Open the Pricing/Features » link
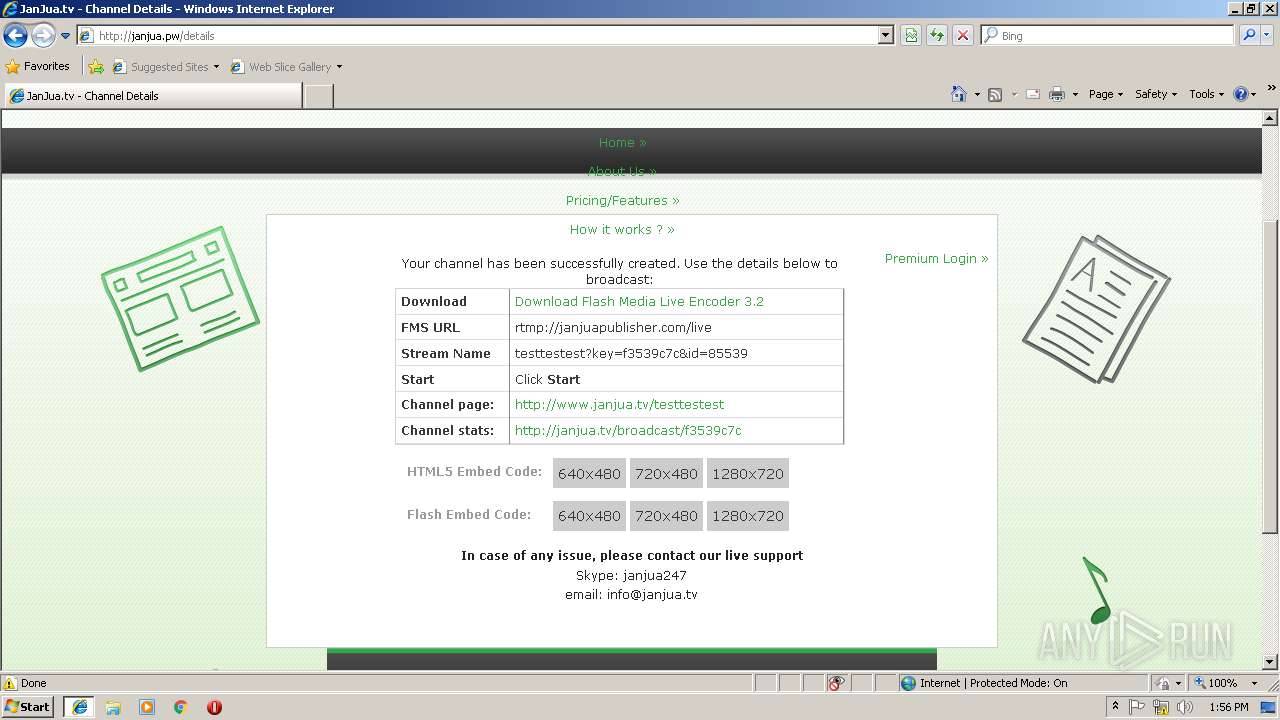 (622, 200)
